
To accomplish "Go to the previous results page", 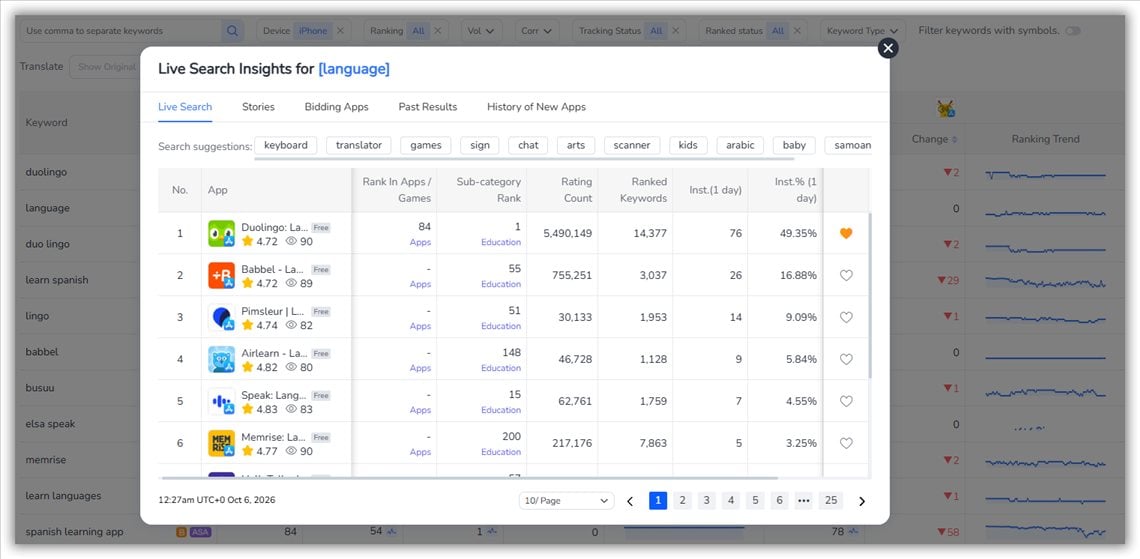I will point(630,501).
